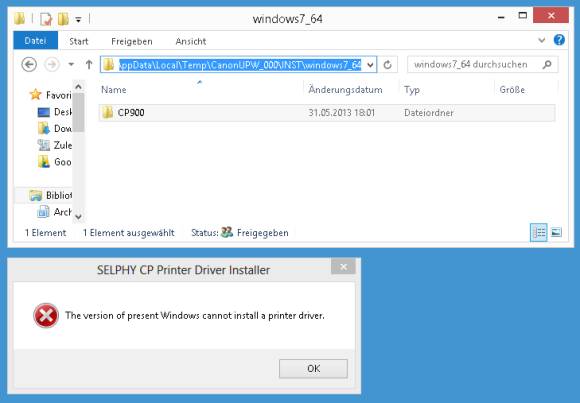Open the Explorer help icon
This screenshot has height=403, width=580.
tap(559, 40)
